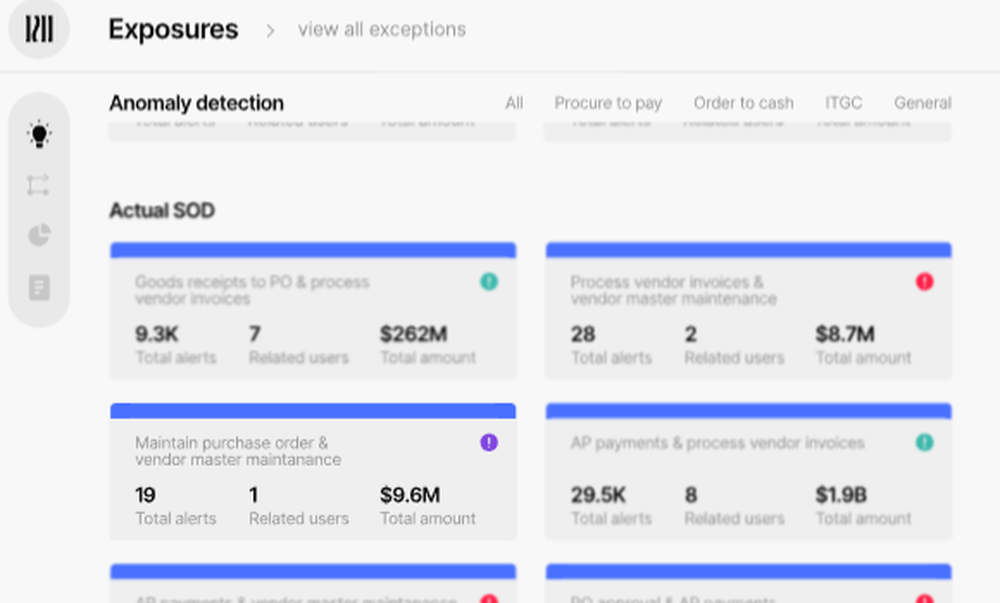This screenshot has width=1000, height=603.
Task: Open AP payments & process vendor invoices card title
Action: [x=717, y=442]
